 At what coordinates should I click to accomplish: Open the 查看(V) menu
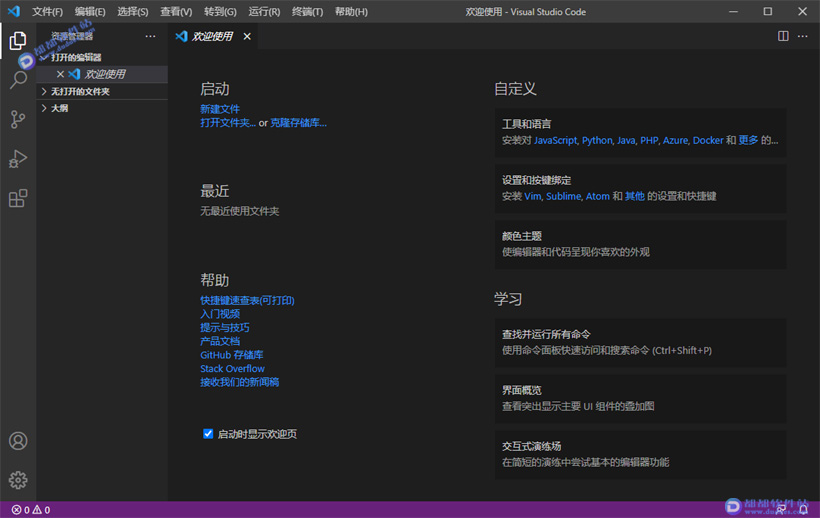(176, 11)
